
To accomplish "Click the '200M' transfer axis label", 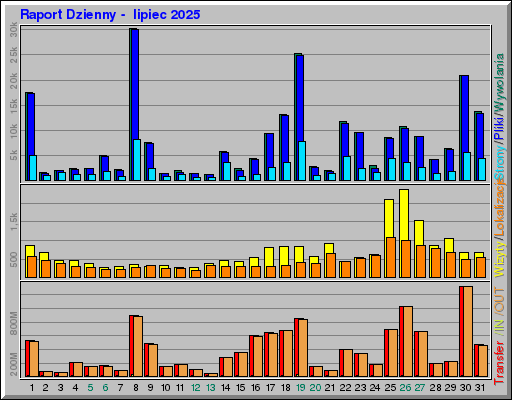I will click(x=13, y=364).
